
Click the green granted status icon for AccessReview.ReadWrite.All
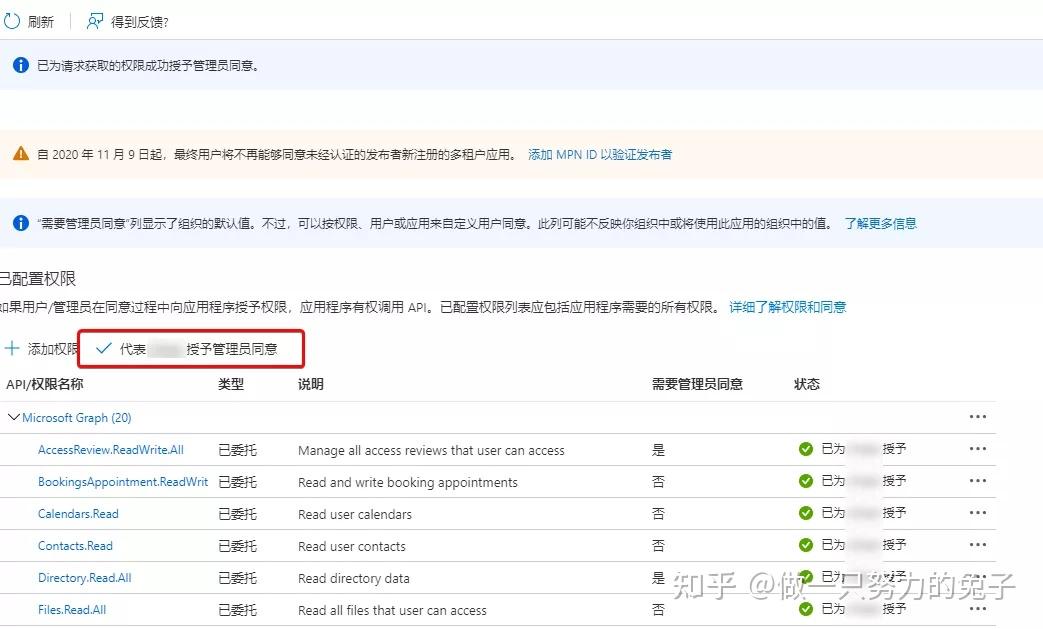[805, 449]
